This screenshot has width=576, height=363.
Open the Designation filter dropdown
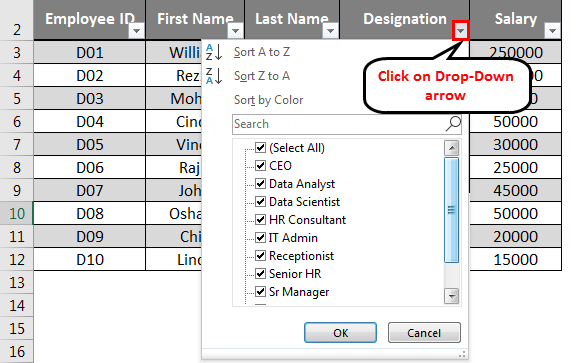461,31
